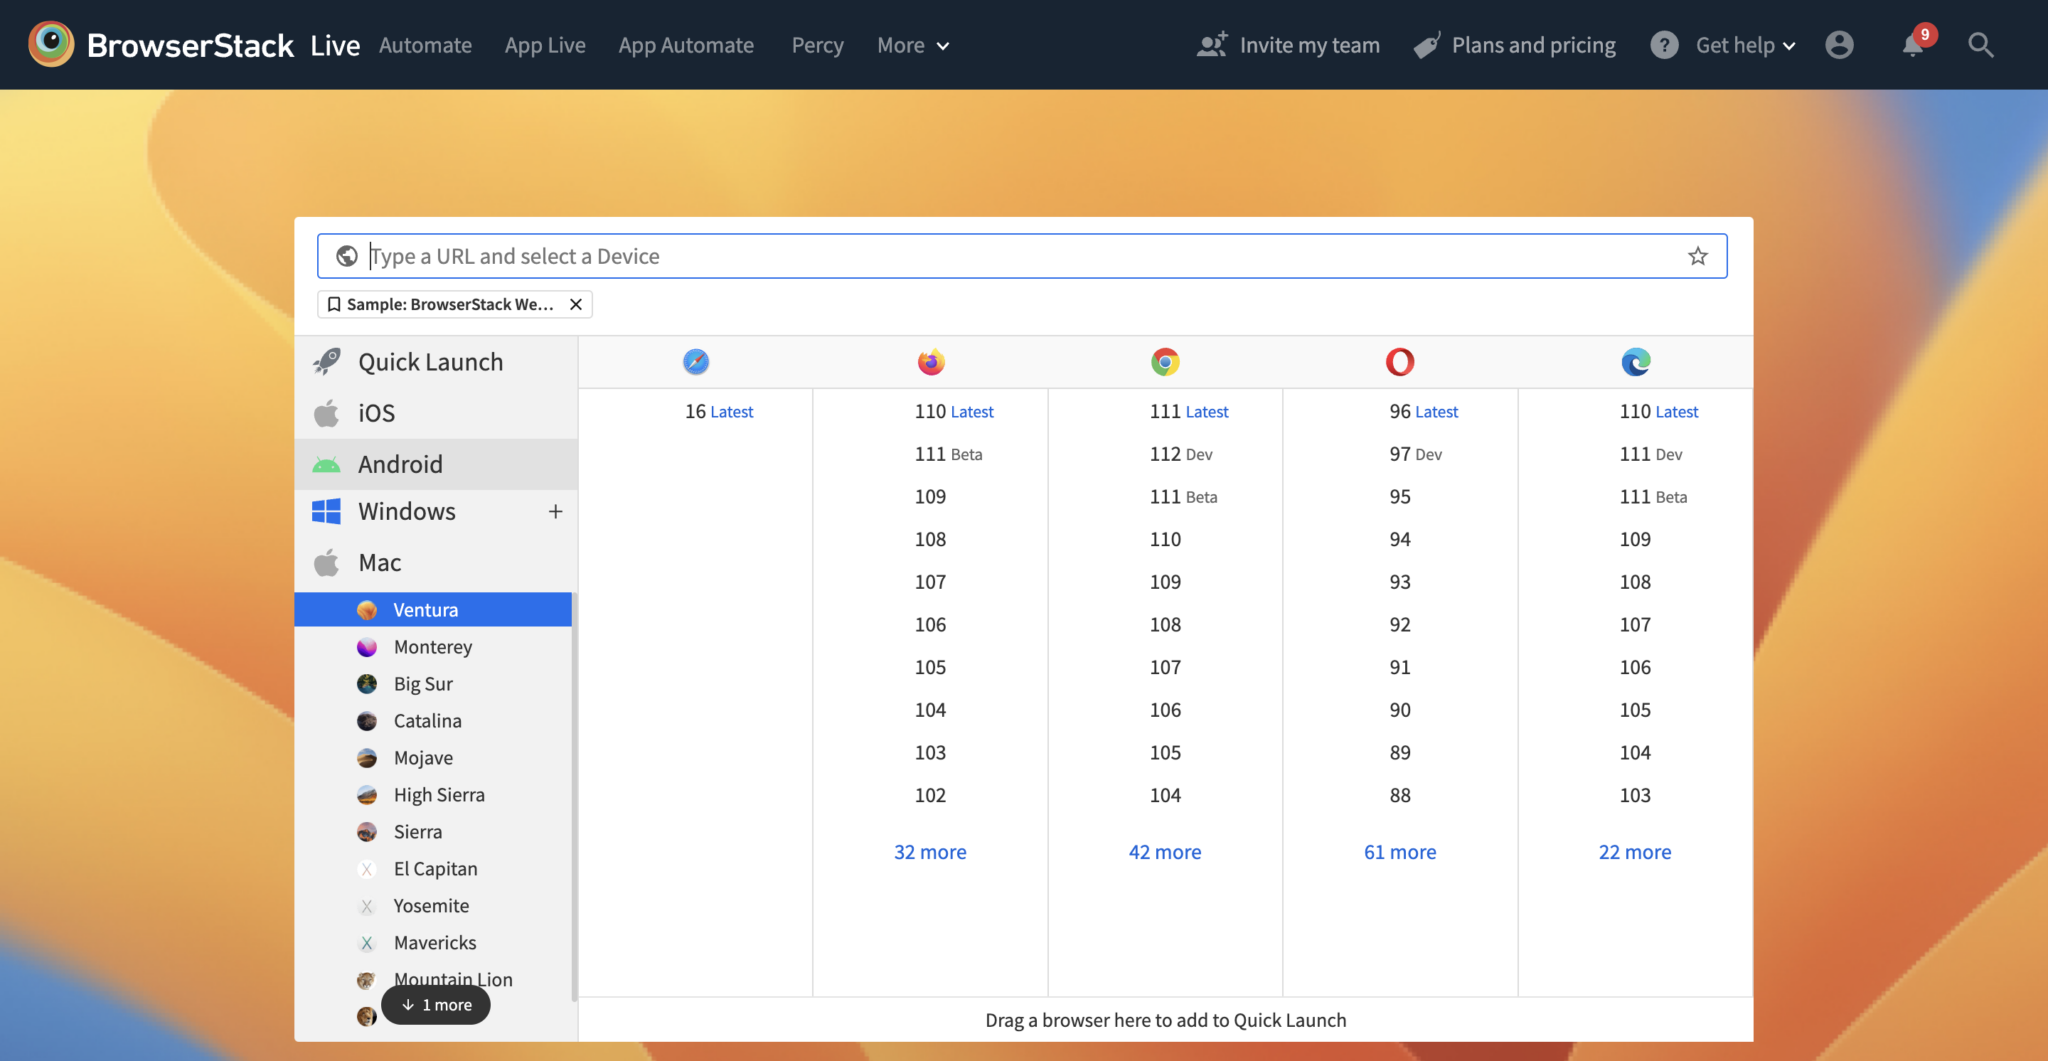Go to App Live
2048x1061 pixels.
(545, 45)
